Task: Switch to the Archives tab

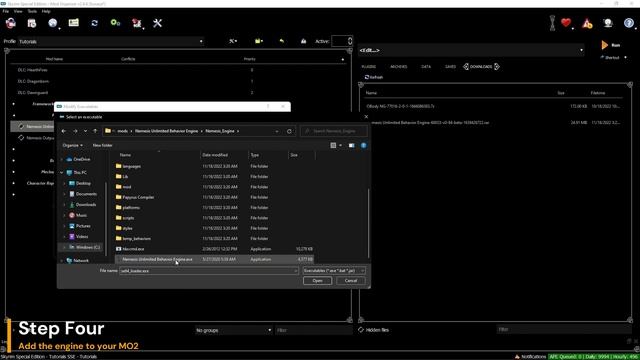Action: click(x=398, y=67)
